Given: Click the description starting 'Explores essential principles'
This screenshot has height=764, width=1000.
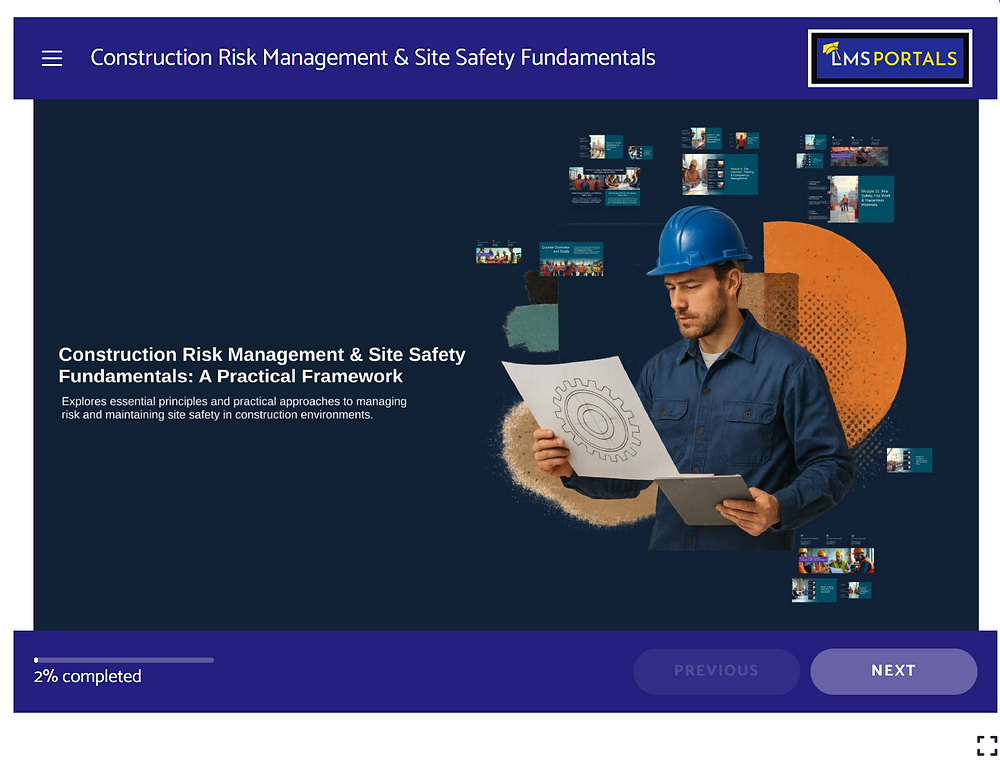Looking at the screenshot, I should coord(234,408).
